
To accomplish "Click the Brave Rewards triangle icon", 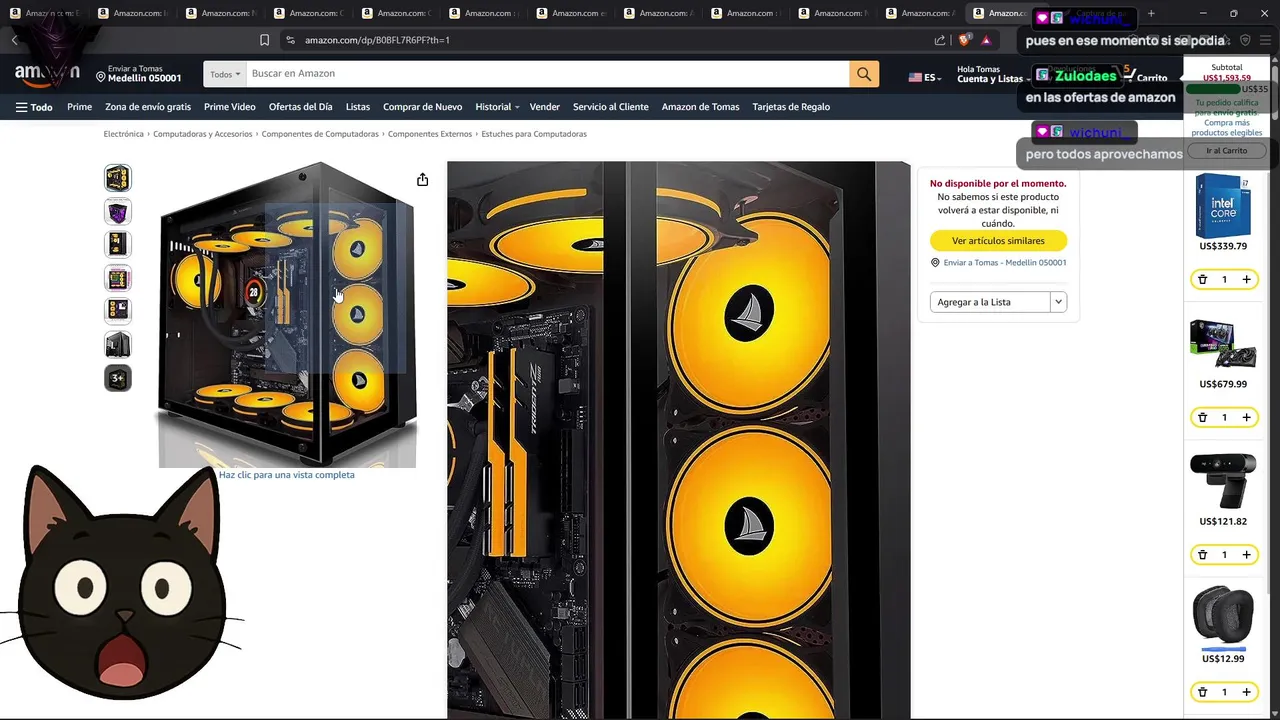I will pos(986,40).
